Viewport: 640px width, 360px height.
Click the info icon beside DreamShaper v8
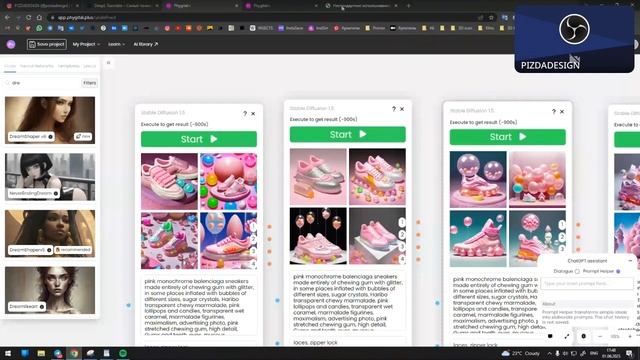pyautogui.click(x=51, y=137)
